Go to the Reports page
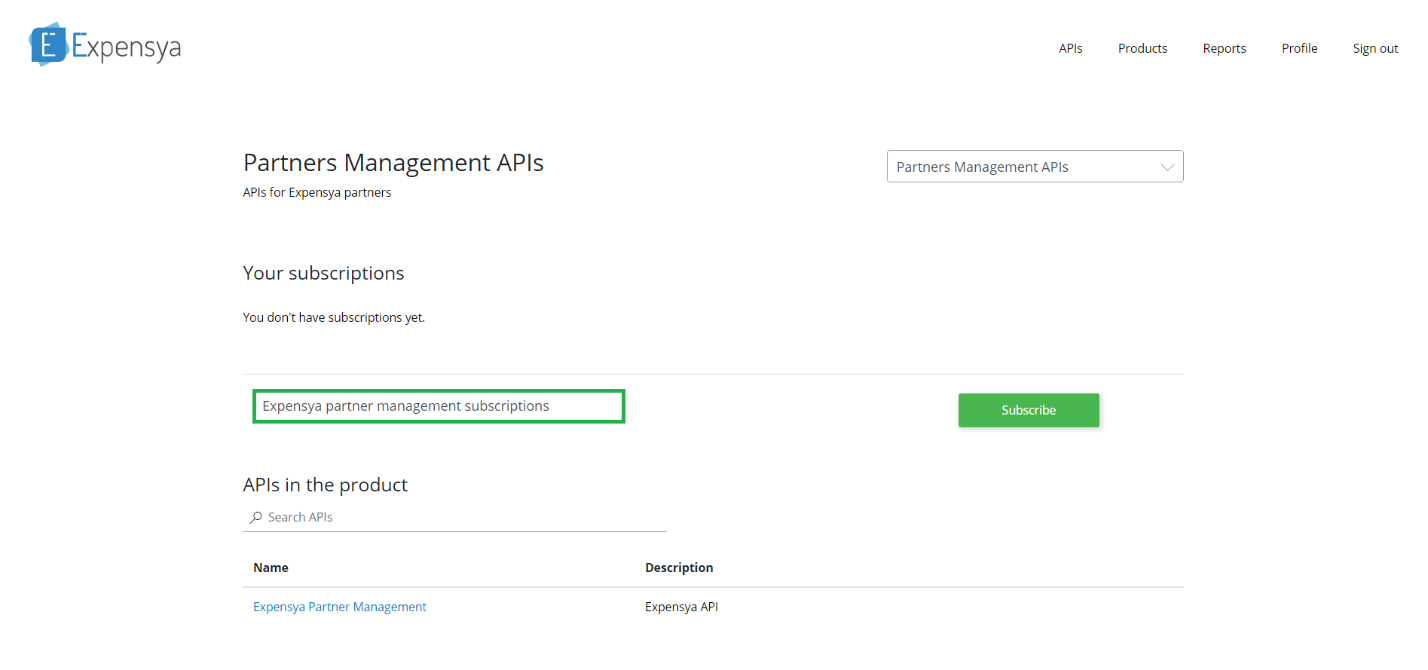 pos(1224,48)
